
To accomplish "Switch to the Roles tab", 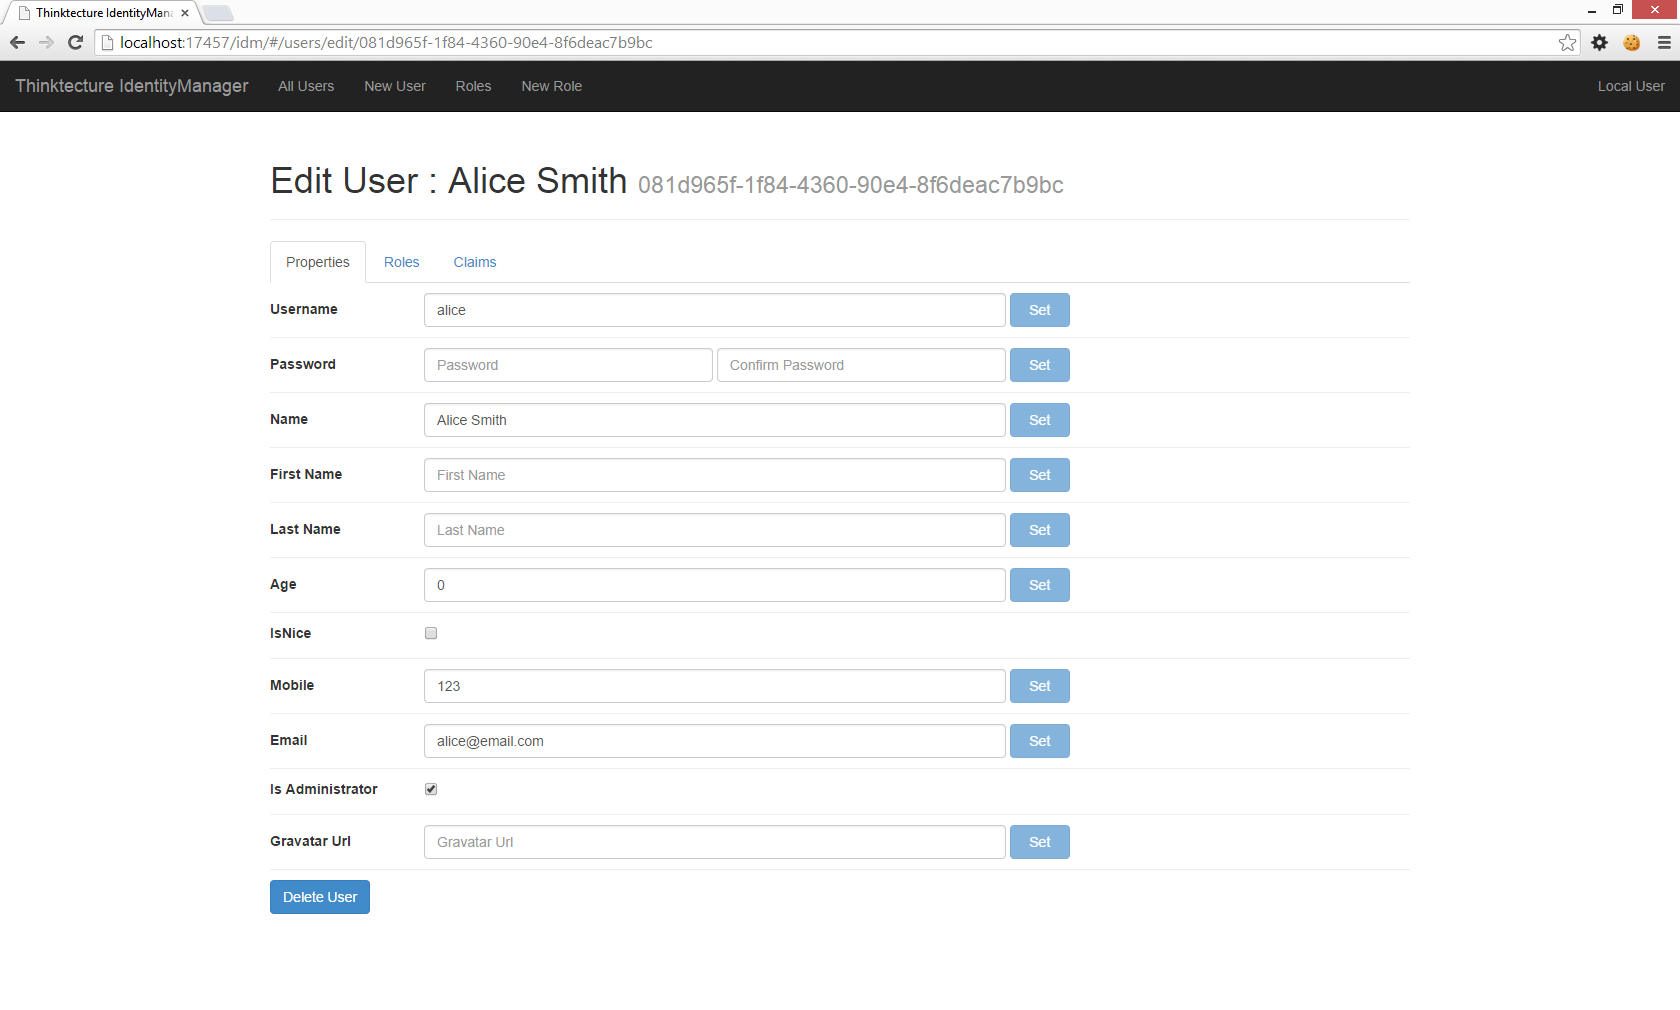I will coord(401,262).
